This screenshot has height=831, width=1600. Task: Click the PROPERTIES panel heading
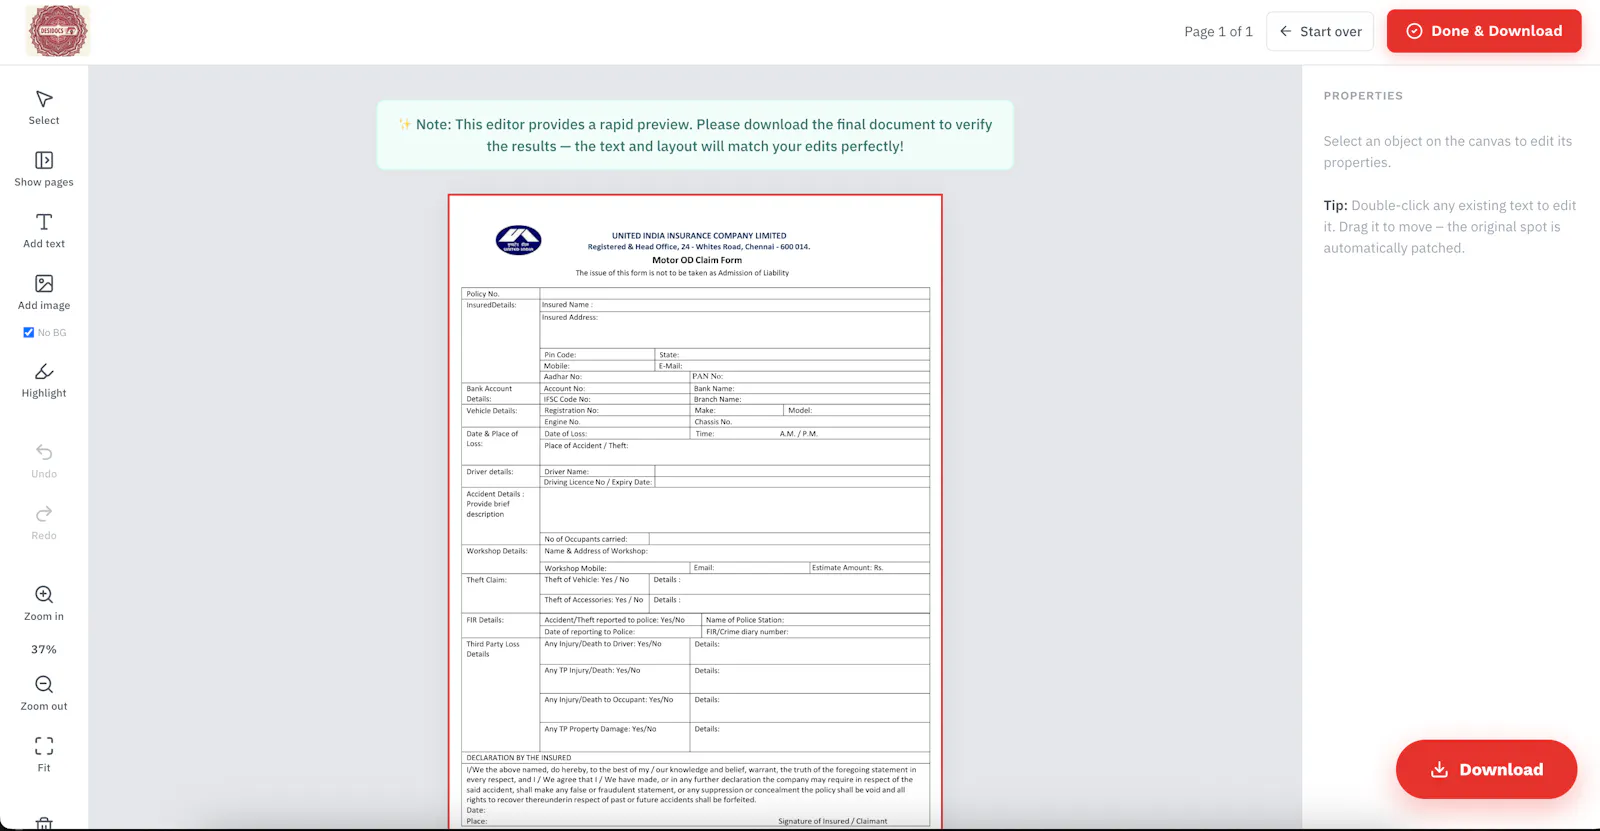(x=1363, y=96)
